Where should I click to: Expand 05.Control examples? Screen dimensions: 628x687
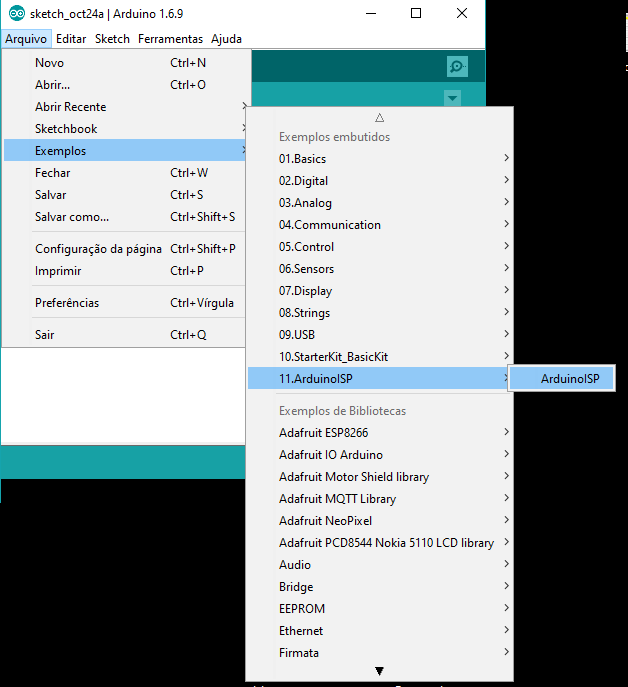[x=380, y=247]
